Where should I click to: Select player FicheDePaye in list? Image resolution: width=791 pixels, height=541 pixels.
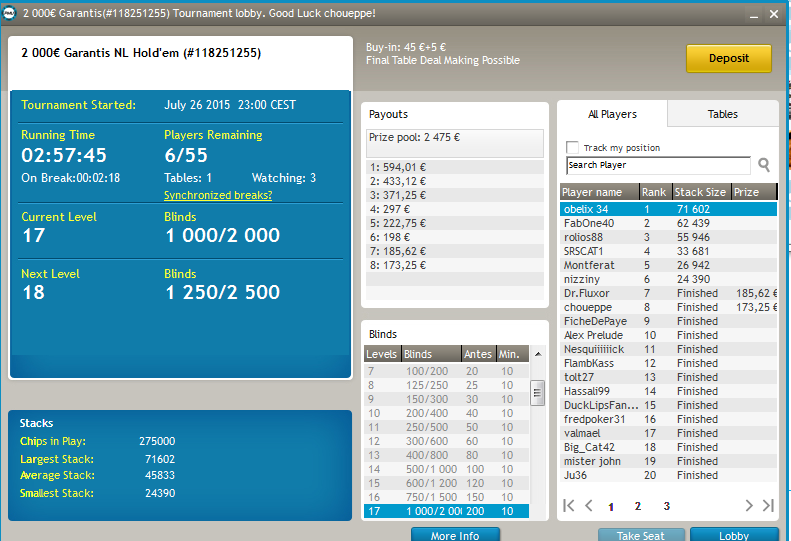pyautogui.click(x=668, y=321)
